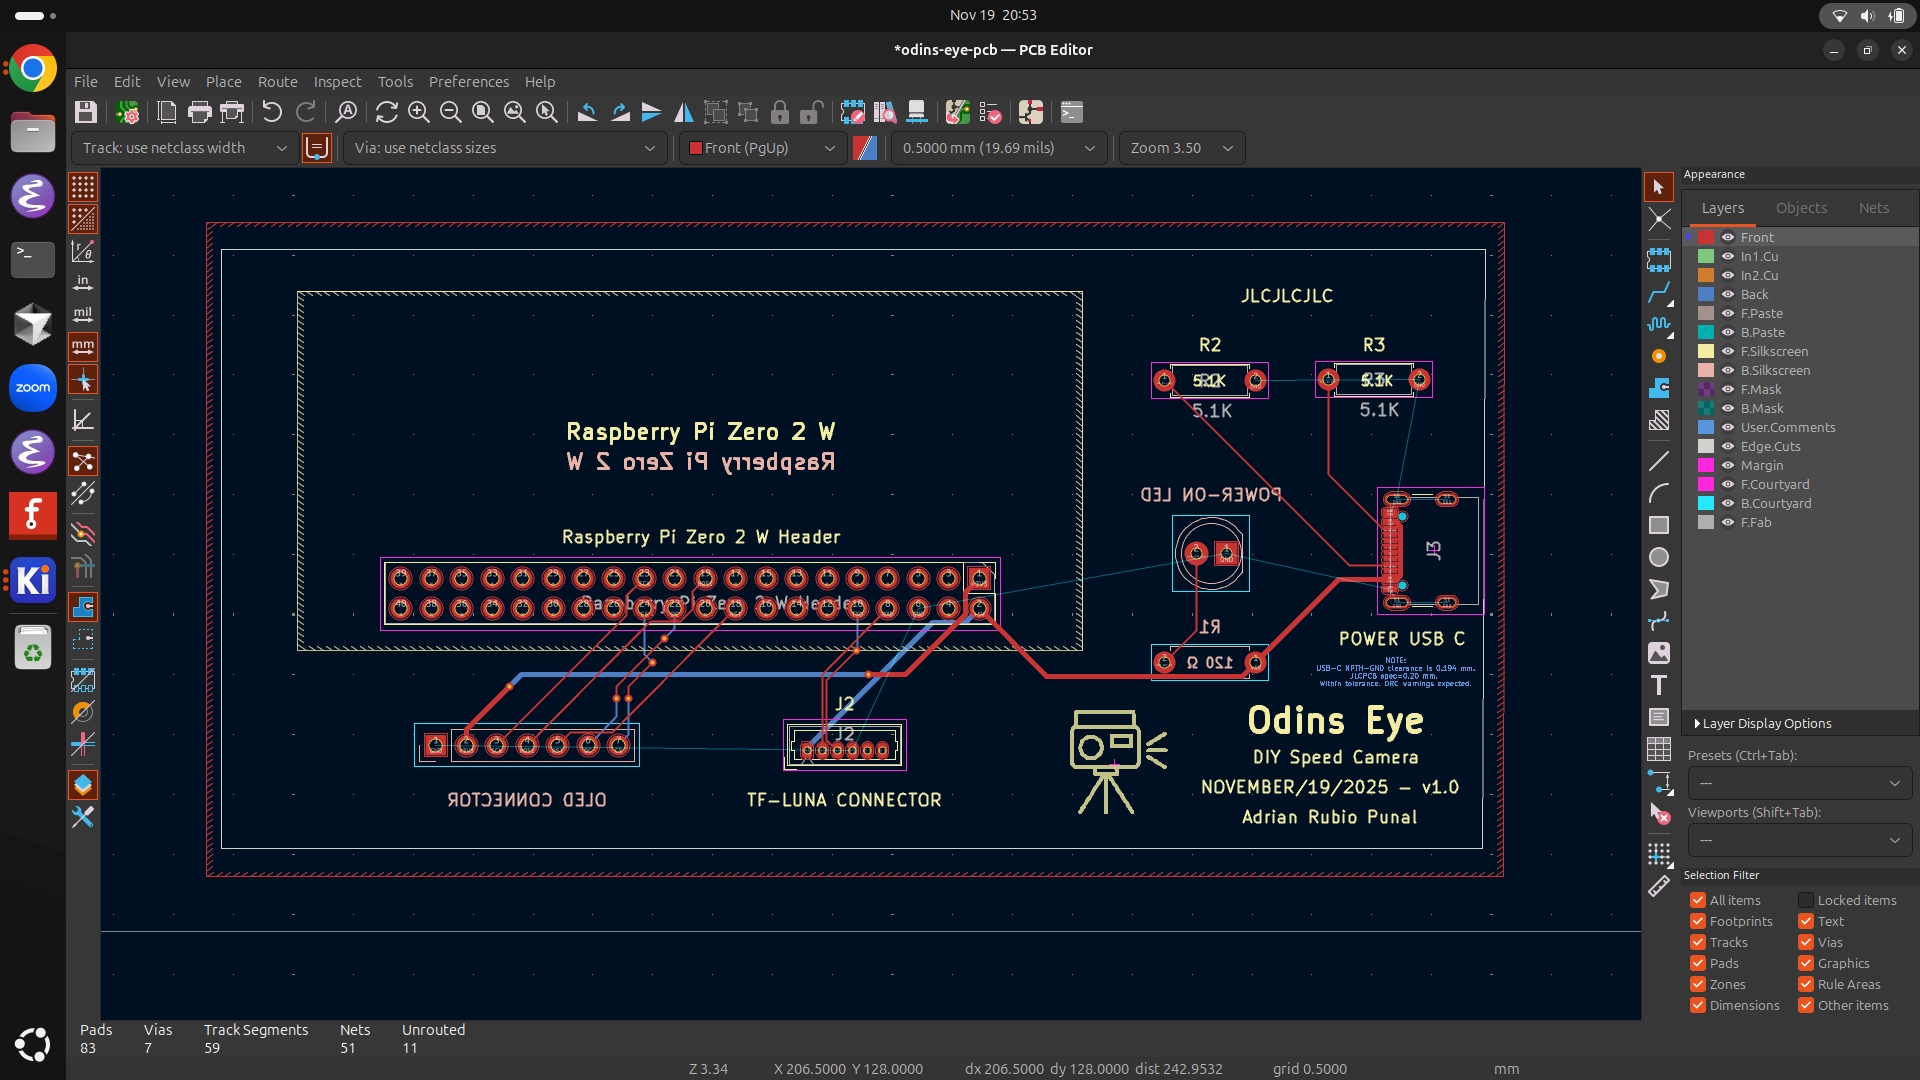Switch to the Nets tab

coord(1874,207)
